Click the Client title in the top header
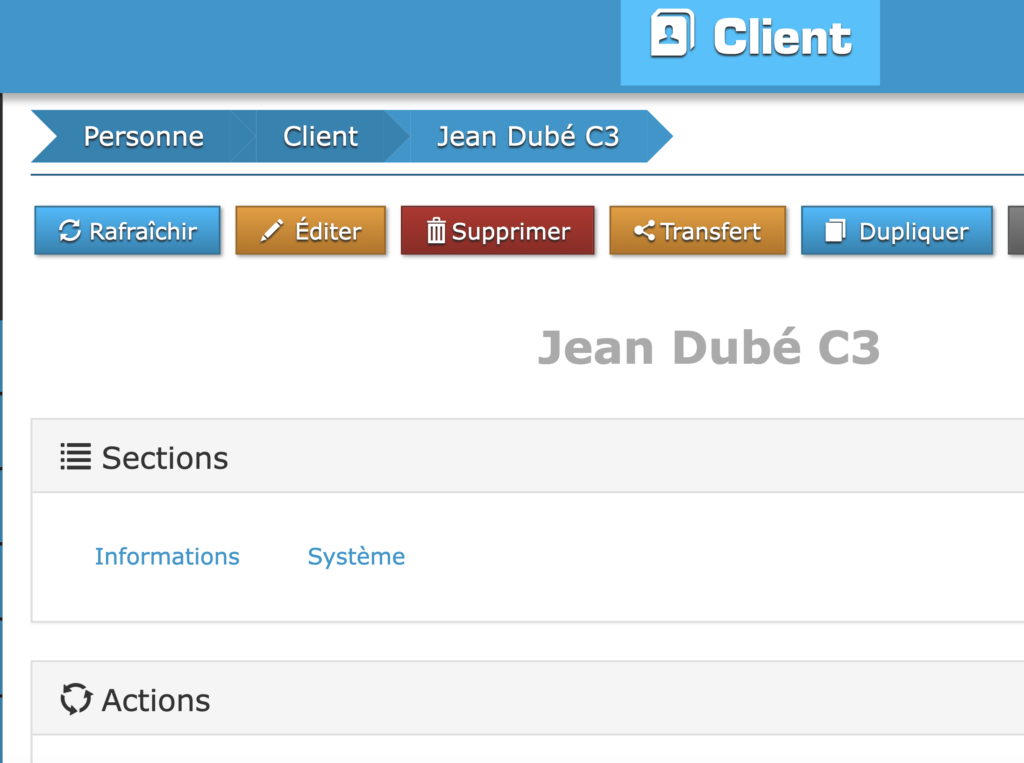Viewport: 1024px width, 763px height. point(782,38)
